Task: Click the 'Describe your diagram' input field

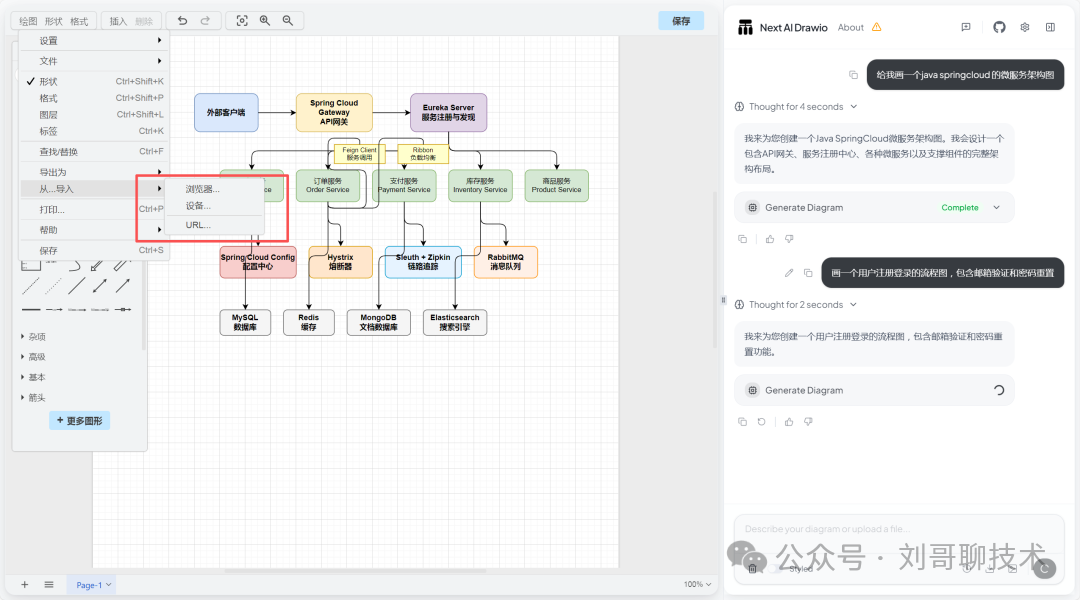Action: coord(890,529)
